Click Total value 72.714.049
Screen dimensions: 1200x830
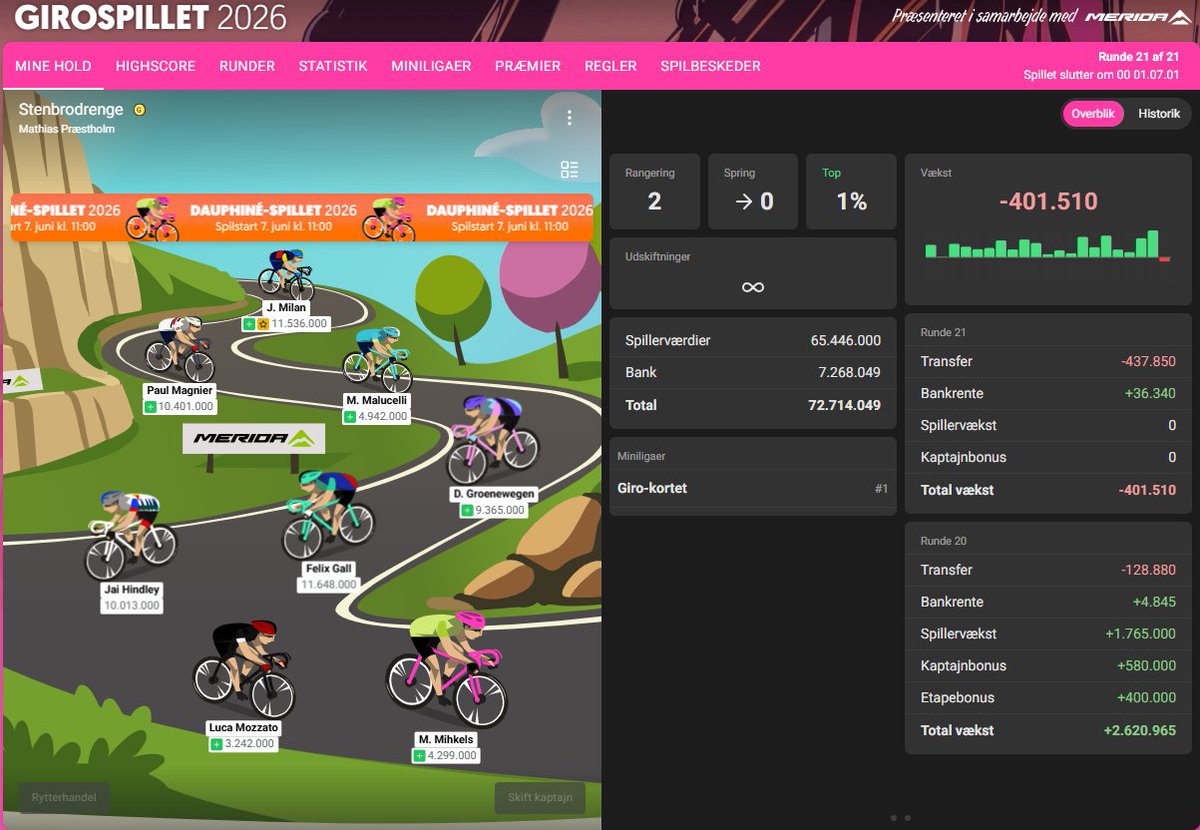pyautogui.click(x=844, y=405)
